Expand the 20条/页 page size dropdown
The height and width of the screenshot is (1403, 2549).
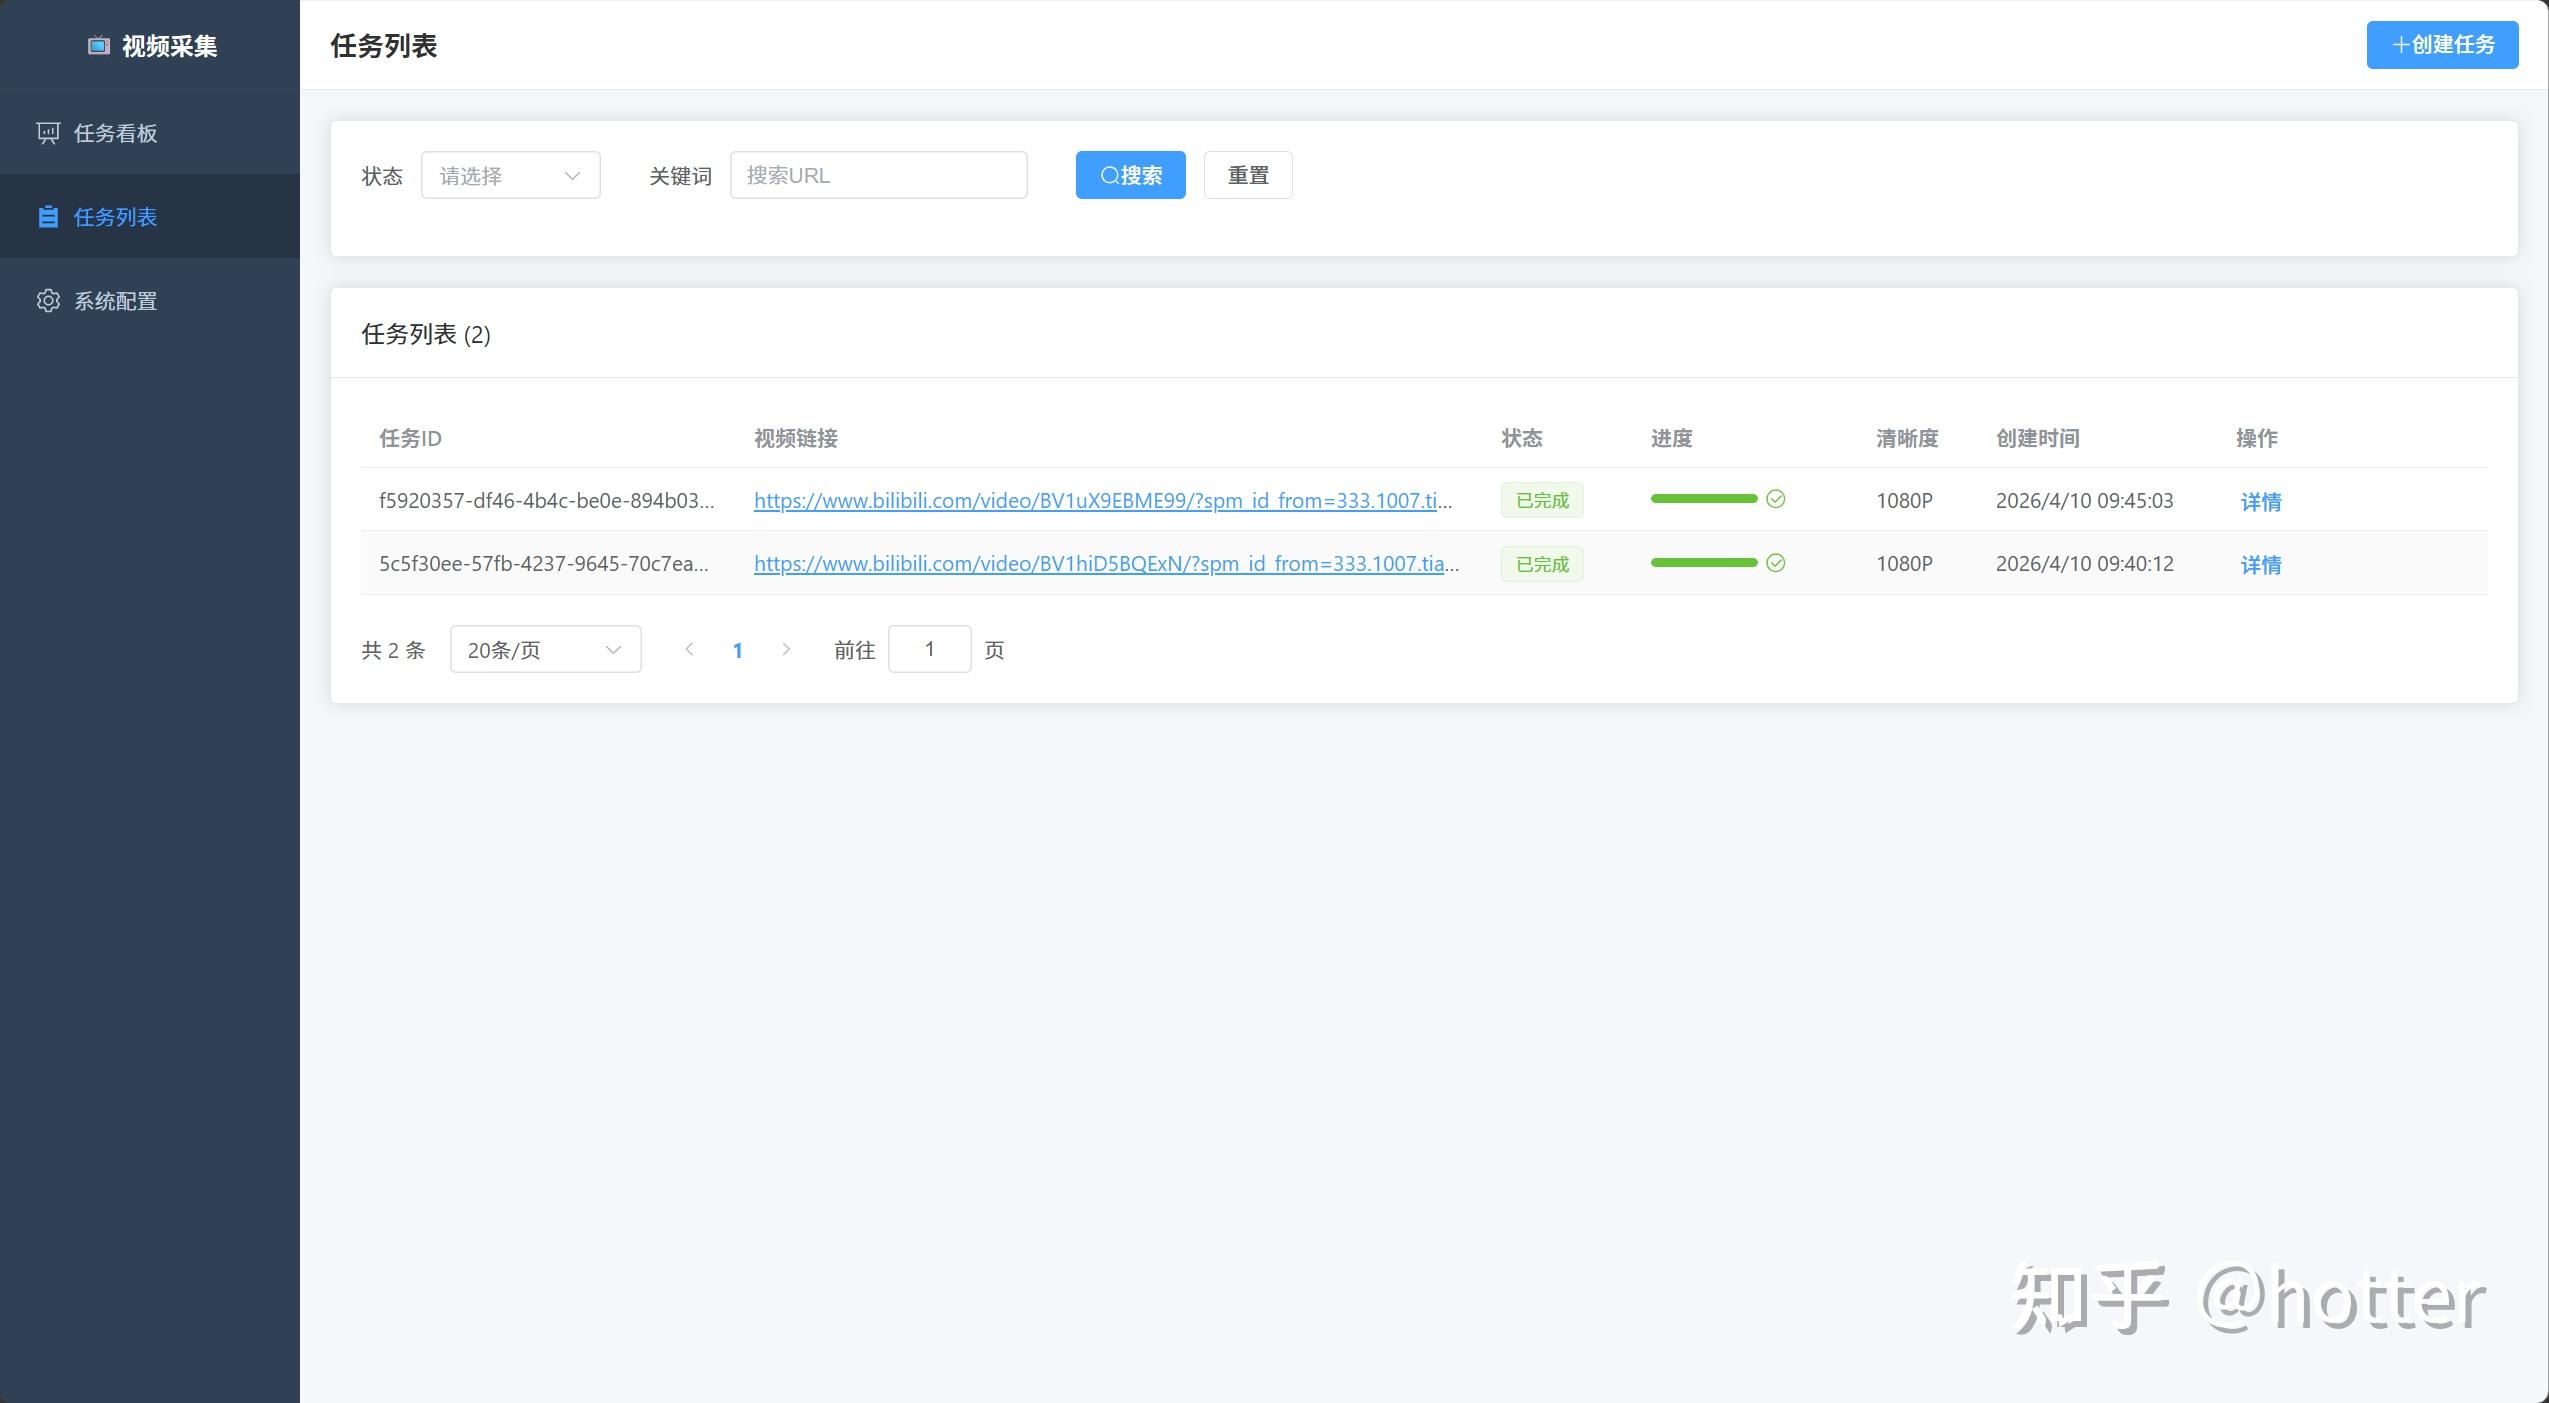(545, 650)
